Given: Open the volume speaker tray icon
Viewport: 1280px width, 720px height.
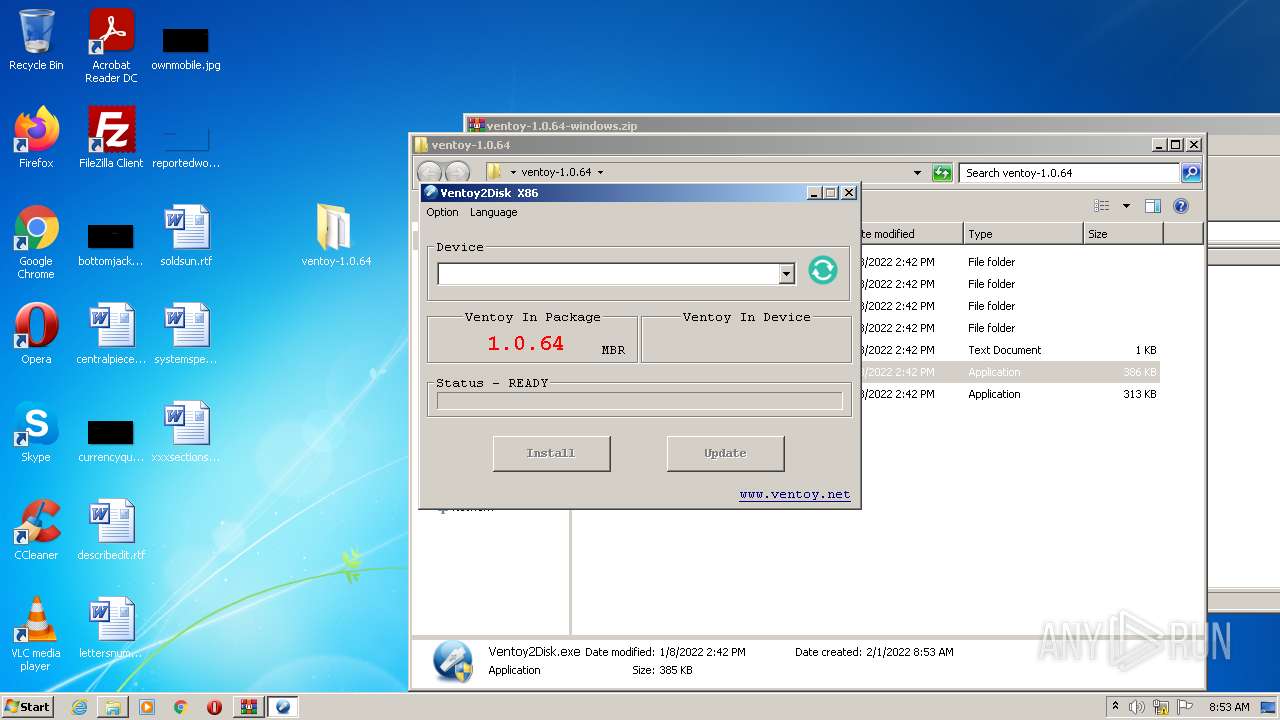Looking at the screenshot, I should (1137, 707).
